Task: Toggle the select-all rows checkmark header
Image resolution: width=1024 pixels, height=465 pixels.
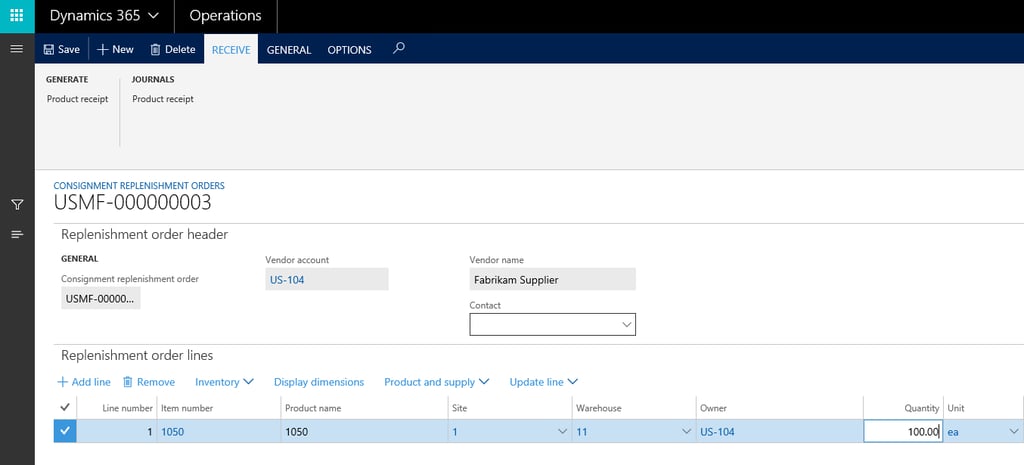Action: [65, 408]
